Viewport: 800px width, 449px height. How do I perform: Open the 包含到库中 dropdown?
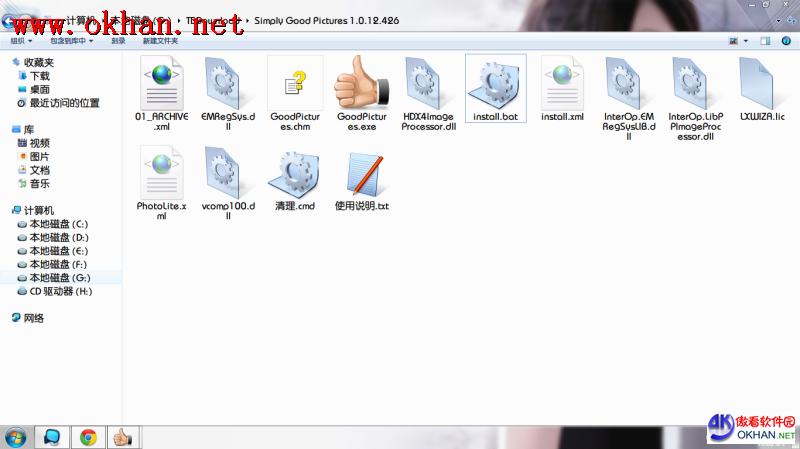[71, 41]
